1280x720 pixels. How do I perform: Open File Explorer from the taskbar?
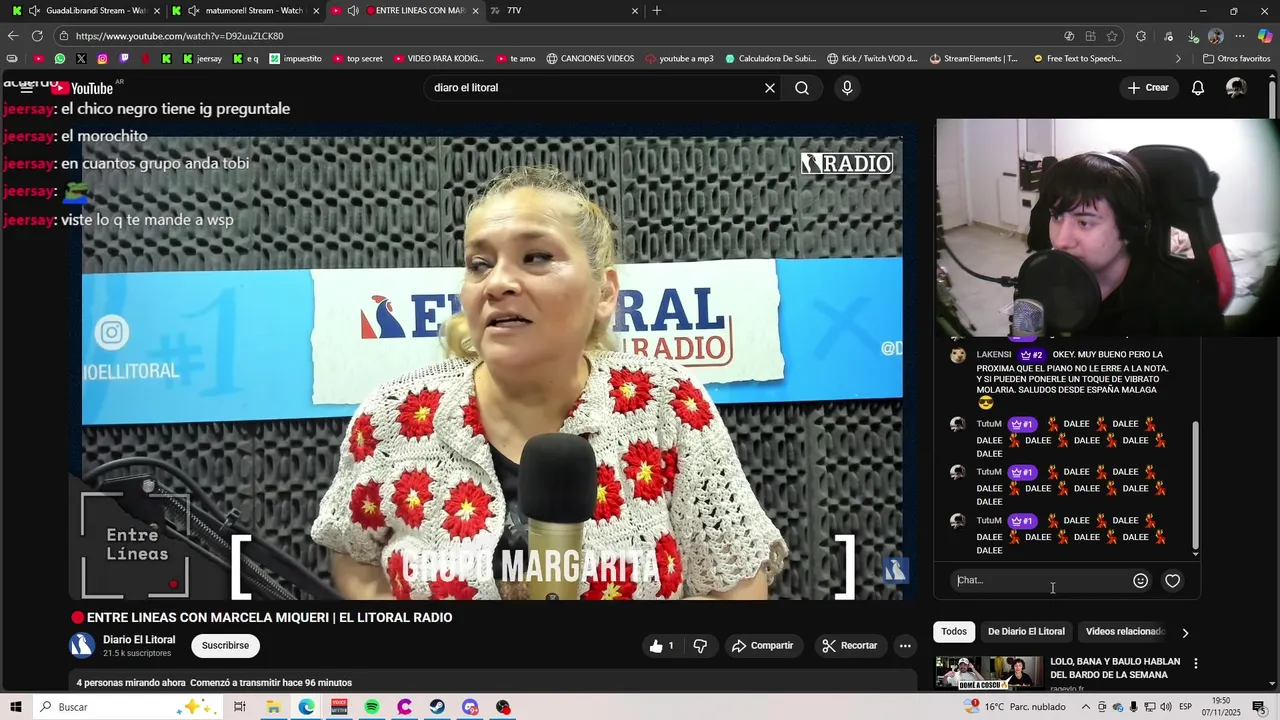click(273, 707)
